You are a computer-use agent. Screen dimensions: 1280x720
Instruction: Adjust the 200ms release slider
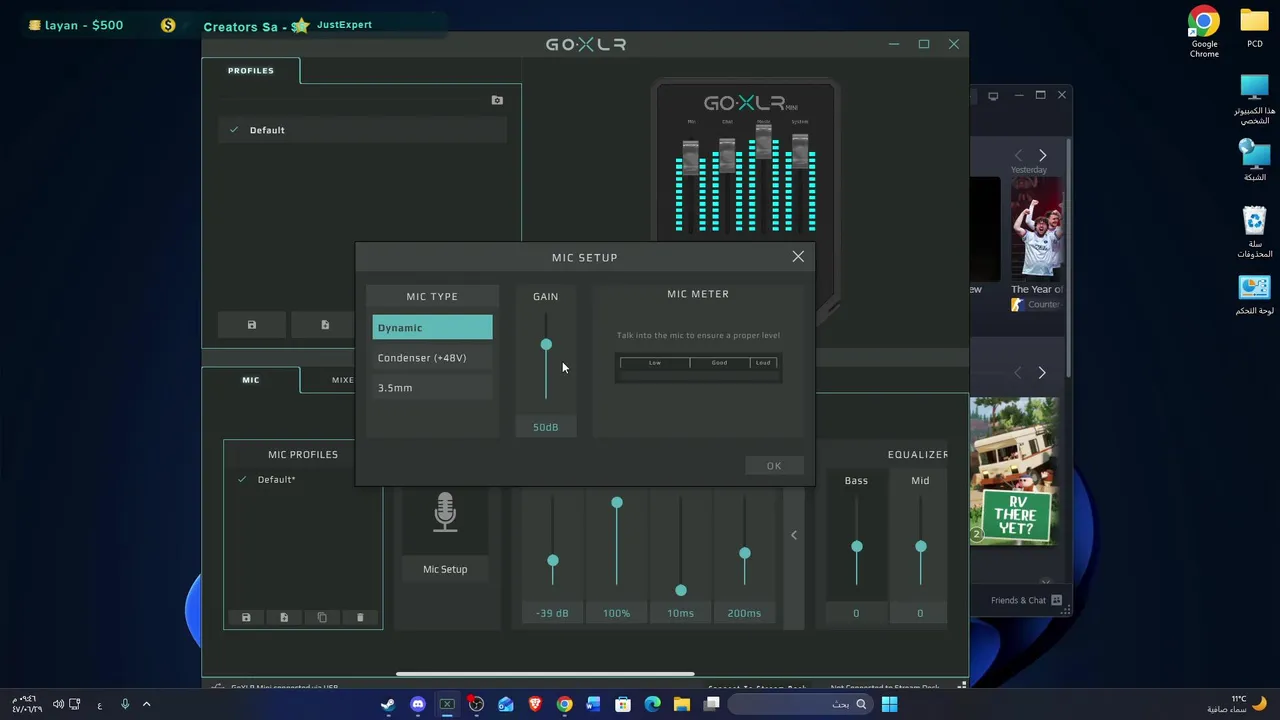(x=745, y=553)
